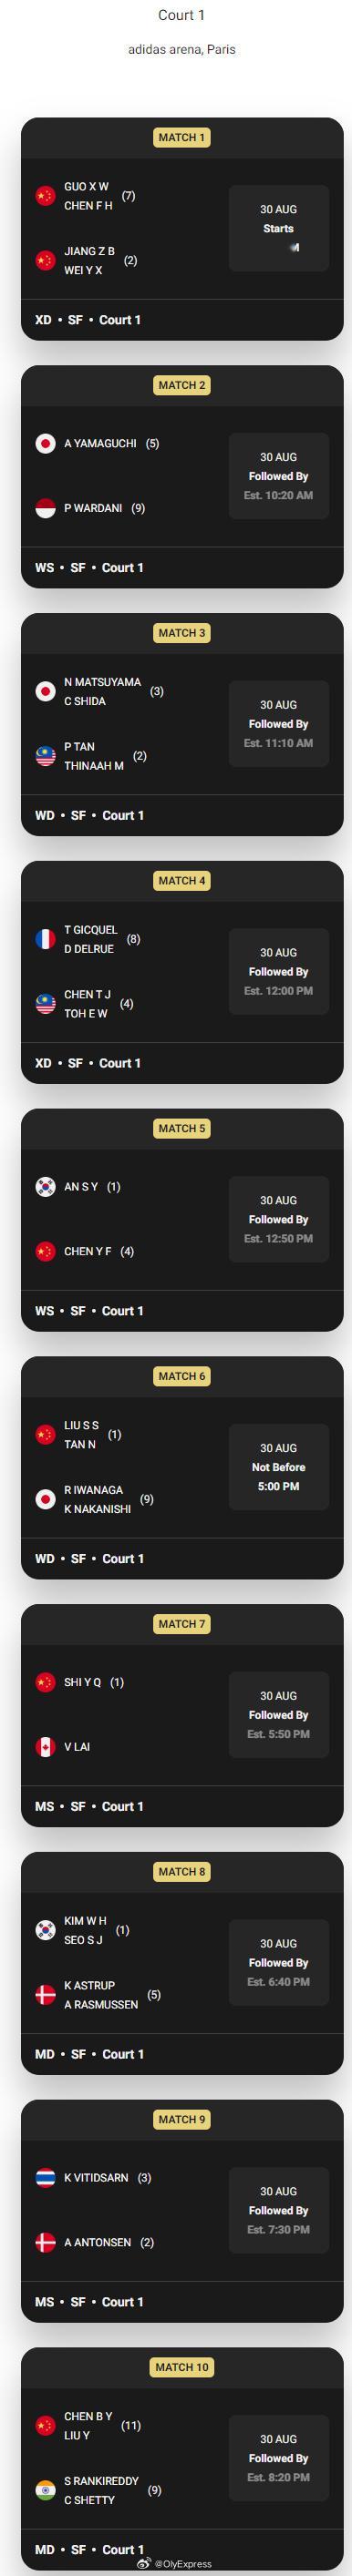The image size is (352, 2576).
Task: Click Canada flag beside V Lai
Action: [x=45, y=1747]
